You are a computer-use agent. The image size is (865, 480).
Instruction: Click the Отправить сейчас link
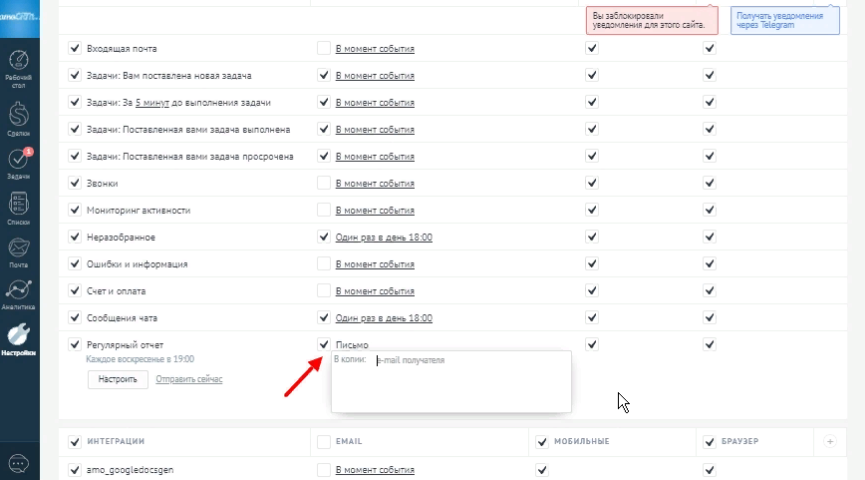point(189,379)
